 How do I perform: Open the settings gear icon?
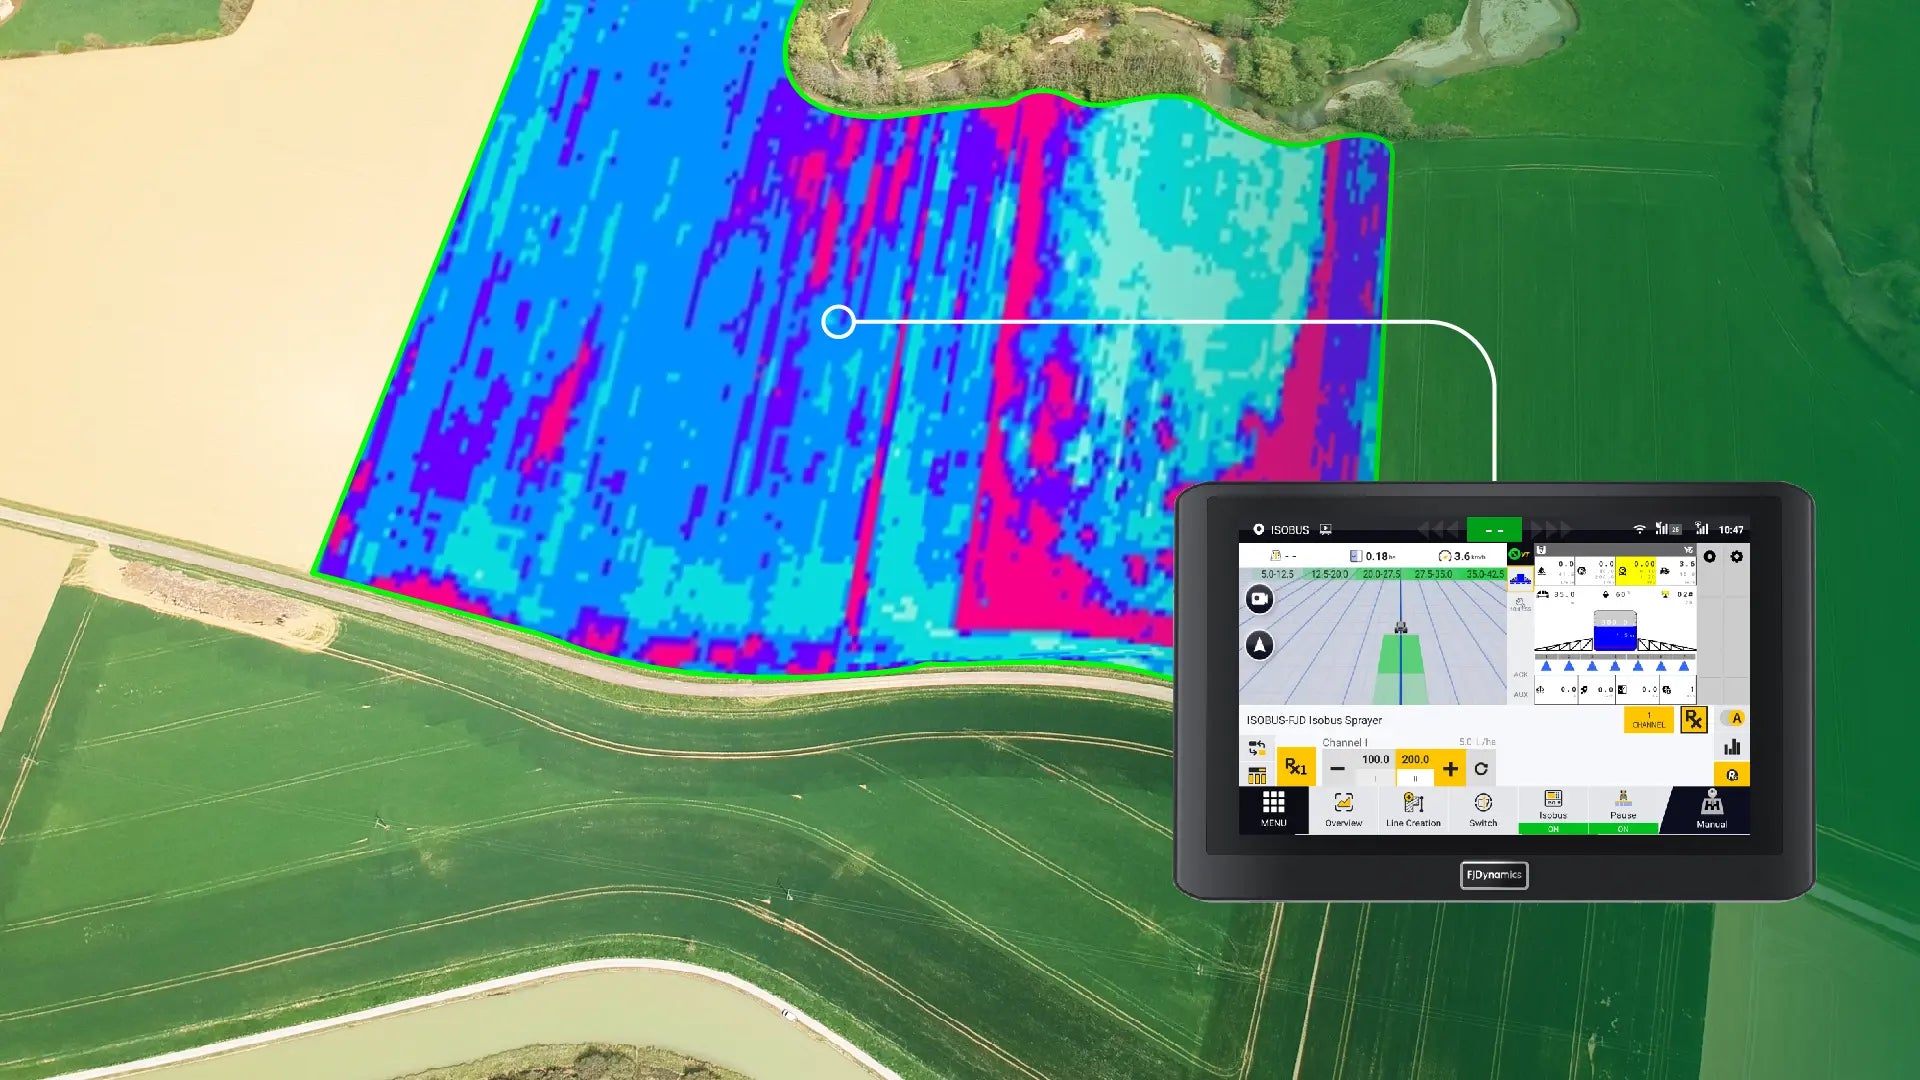pyautogui.click(x=1737, y=557)
